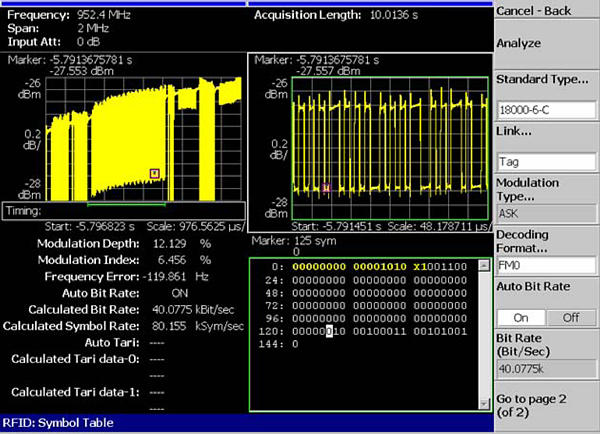
Task: Turn Auto Bit Rate Off
Action: (570, 316)
